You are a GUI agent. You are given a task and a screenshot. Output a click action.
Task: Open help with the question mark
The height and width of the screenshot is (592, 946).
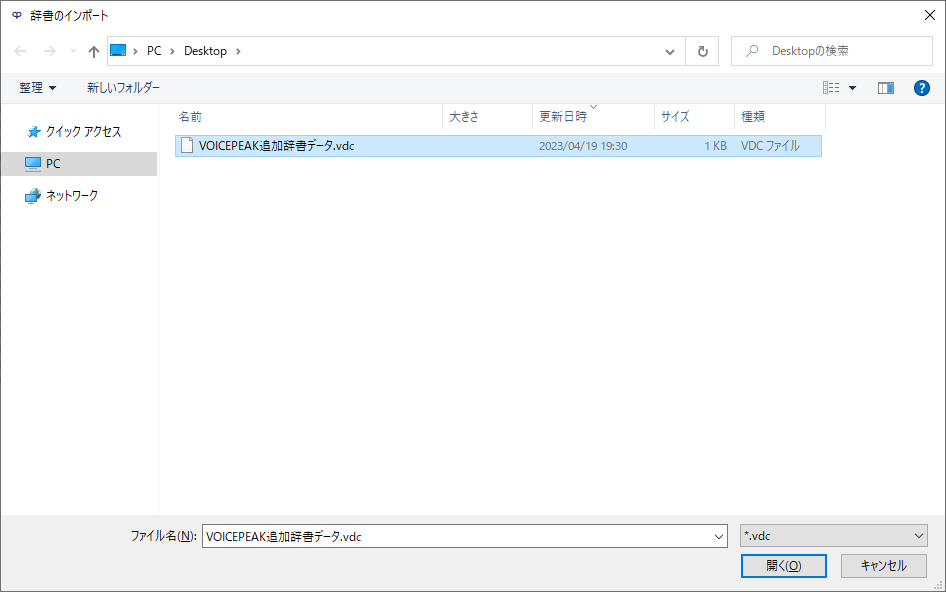pos(921,88)
